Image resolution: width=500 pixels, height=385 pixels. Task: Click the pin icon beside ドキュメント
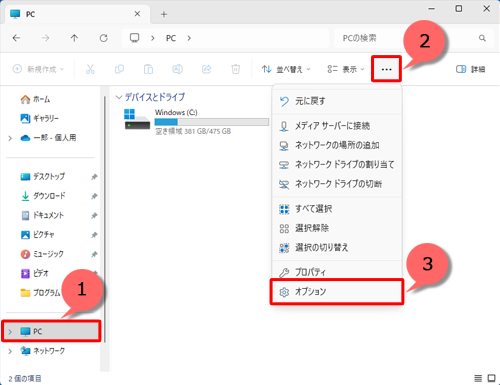[x=94, y=215]
